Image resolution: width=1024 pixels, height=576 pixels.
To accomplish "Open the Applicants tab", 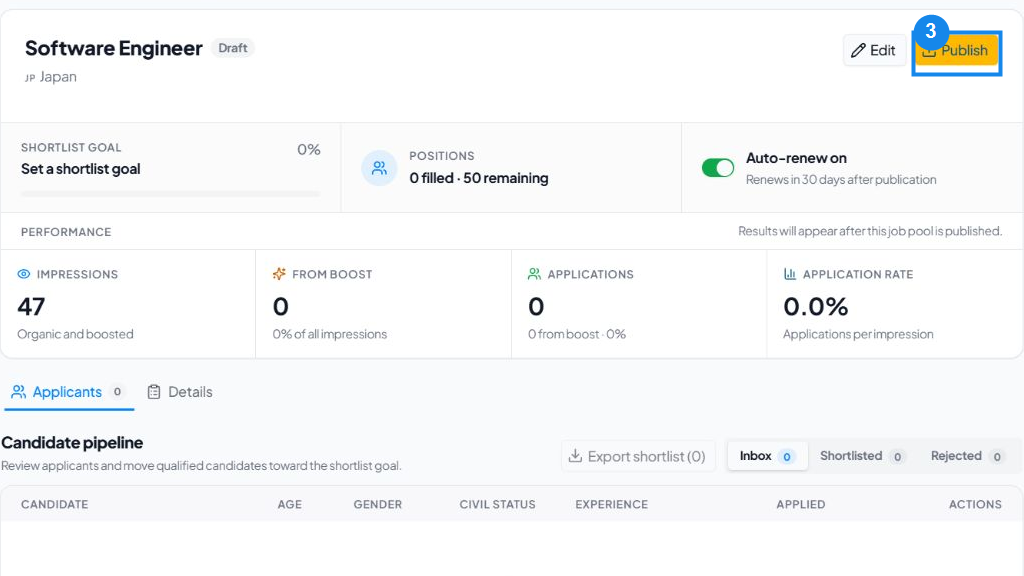I will [x=68, y=392].
